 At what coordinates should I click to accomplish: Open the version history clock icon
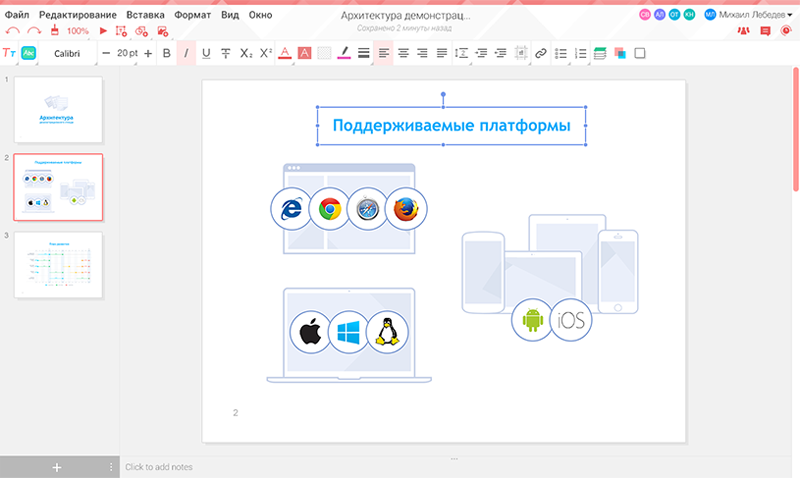[x=786, y=31]
